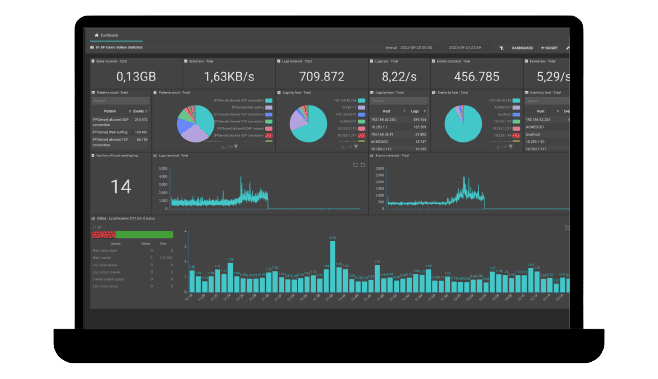The width and height of the screenshot is (658, 379).
Task: Select localhost row in Events by host table
Action: pyautogui.click(x=547, y=134)
